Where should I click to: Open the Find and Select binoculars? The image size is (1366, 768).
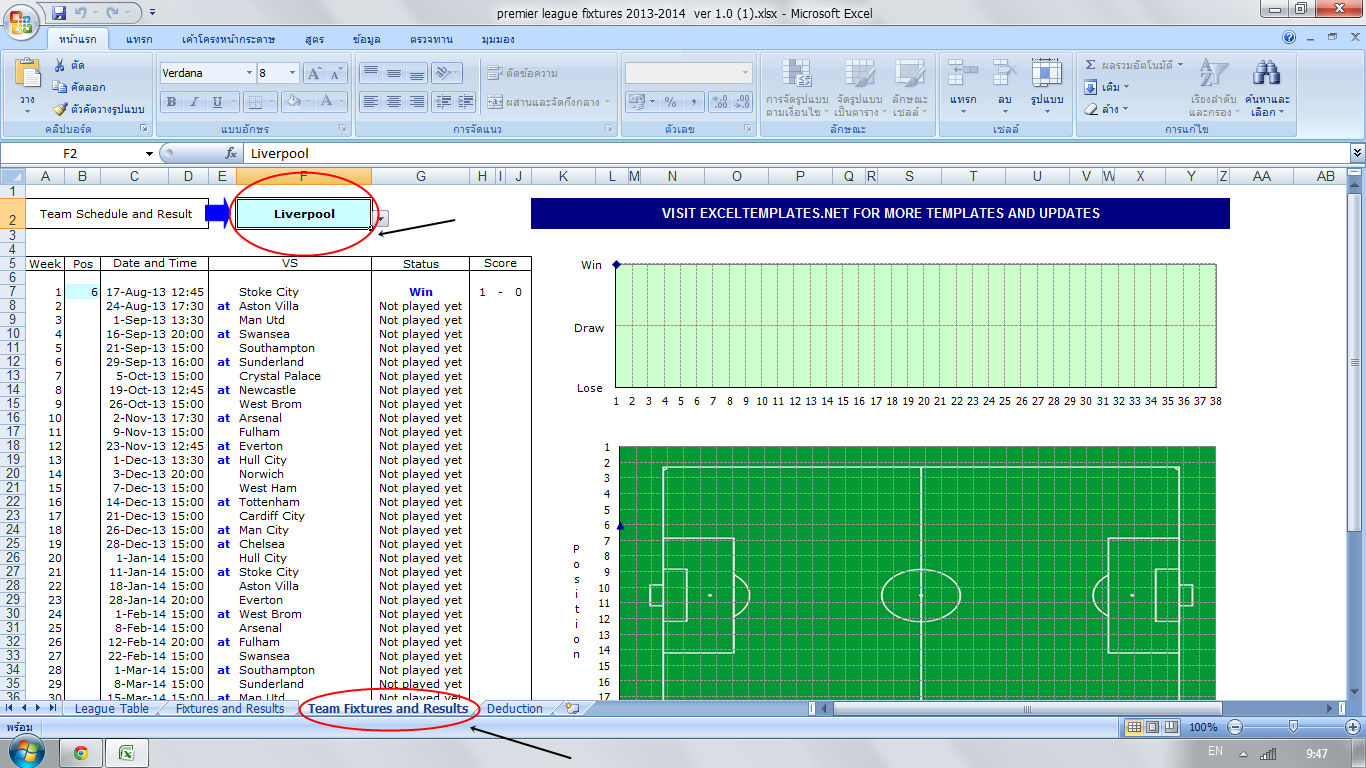1267,87
